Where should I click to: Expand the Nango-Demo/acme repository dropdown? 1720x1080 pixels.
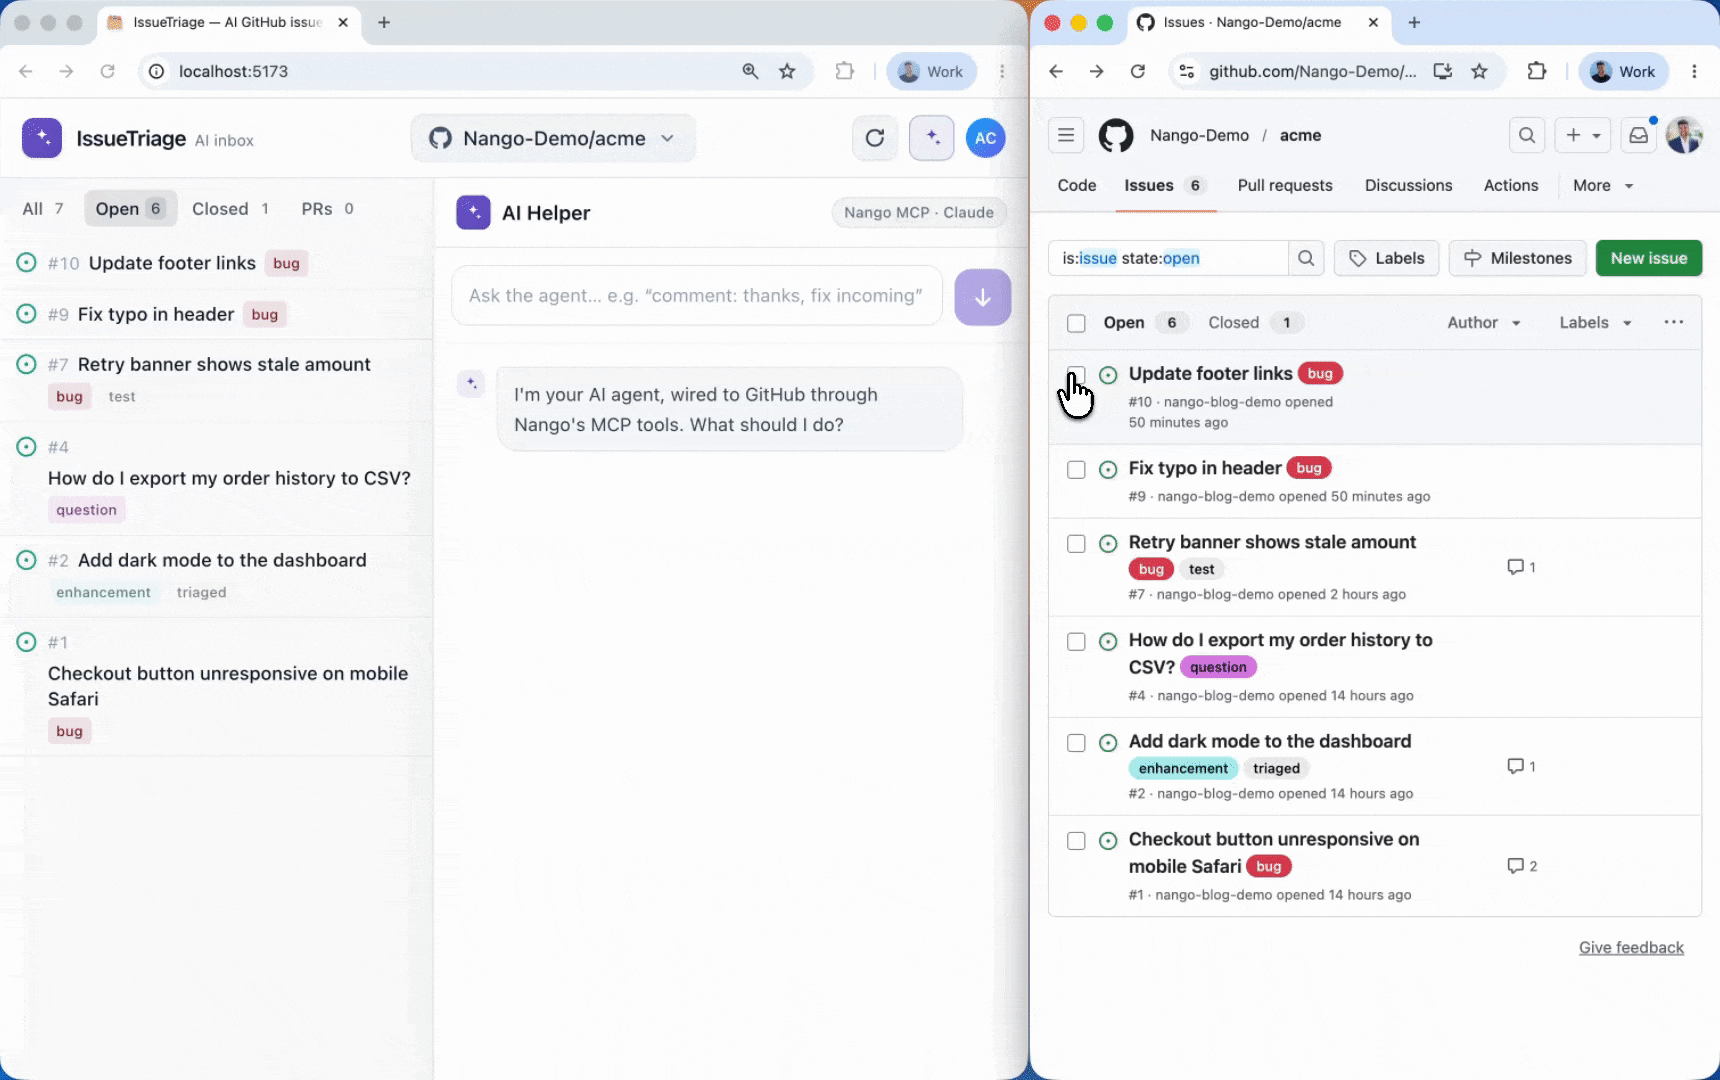(553, 138)
